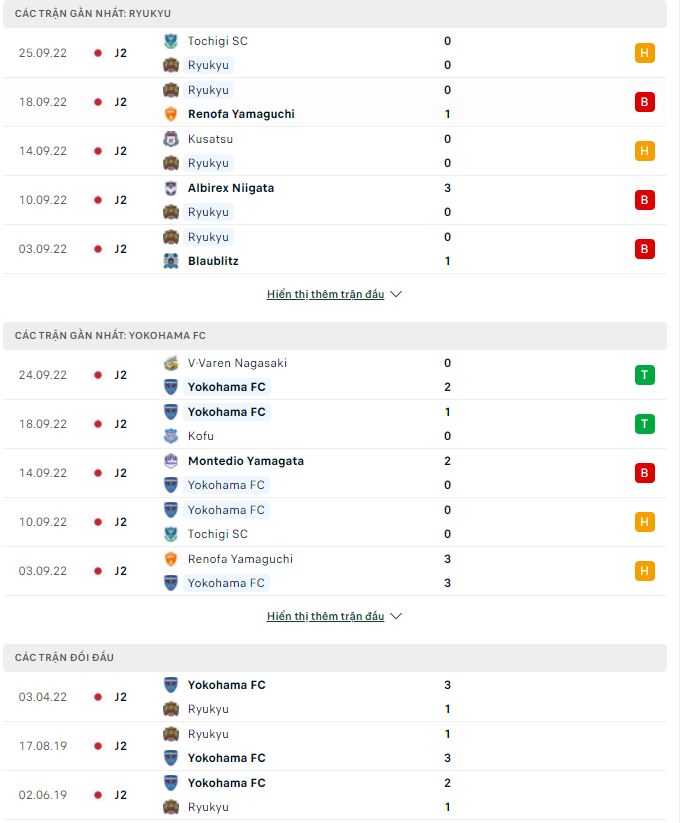Click the orange H badge for Kusatsu match

pos(645,151)
